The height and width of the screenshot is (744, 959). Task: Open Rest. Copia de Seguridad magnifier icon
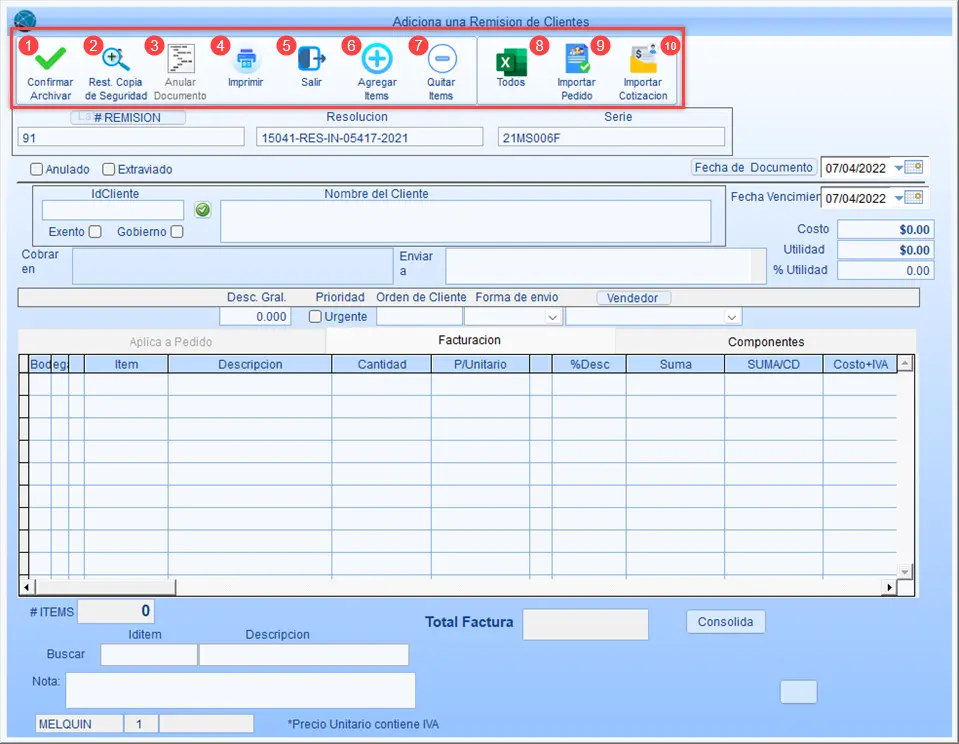point(116,59)
